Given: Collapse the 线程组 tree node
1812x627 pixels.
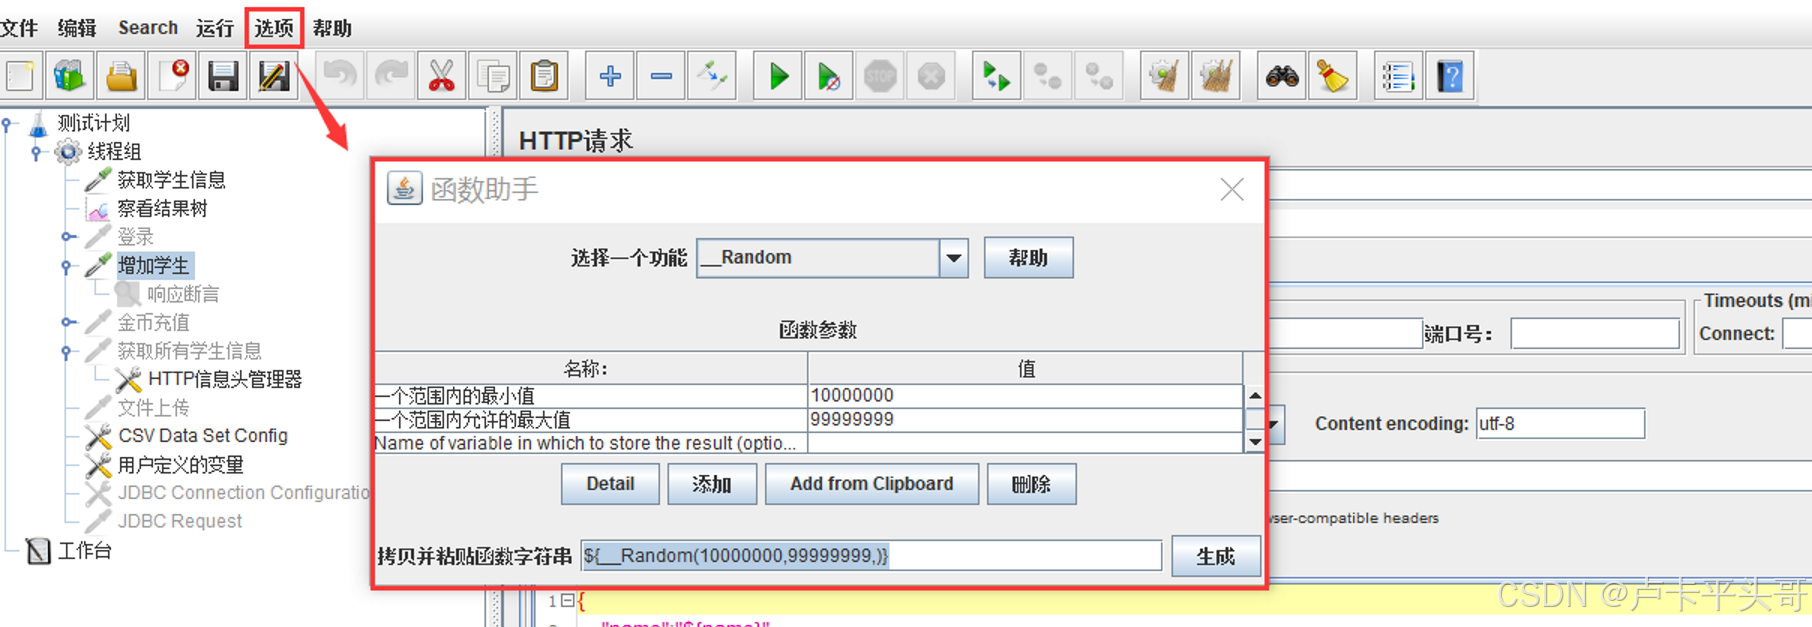Looking at the screenshot, I should point(37,152).
